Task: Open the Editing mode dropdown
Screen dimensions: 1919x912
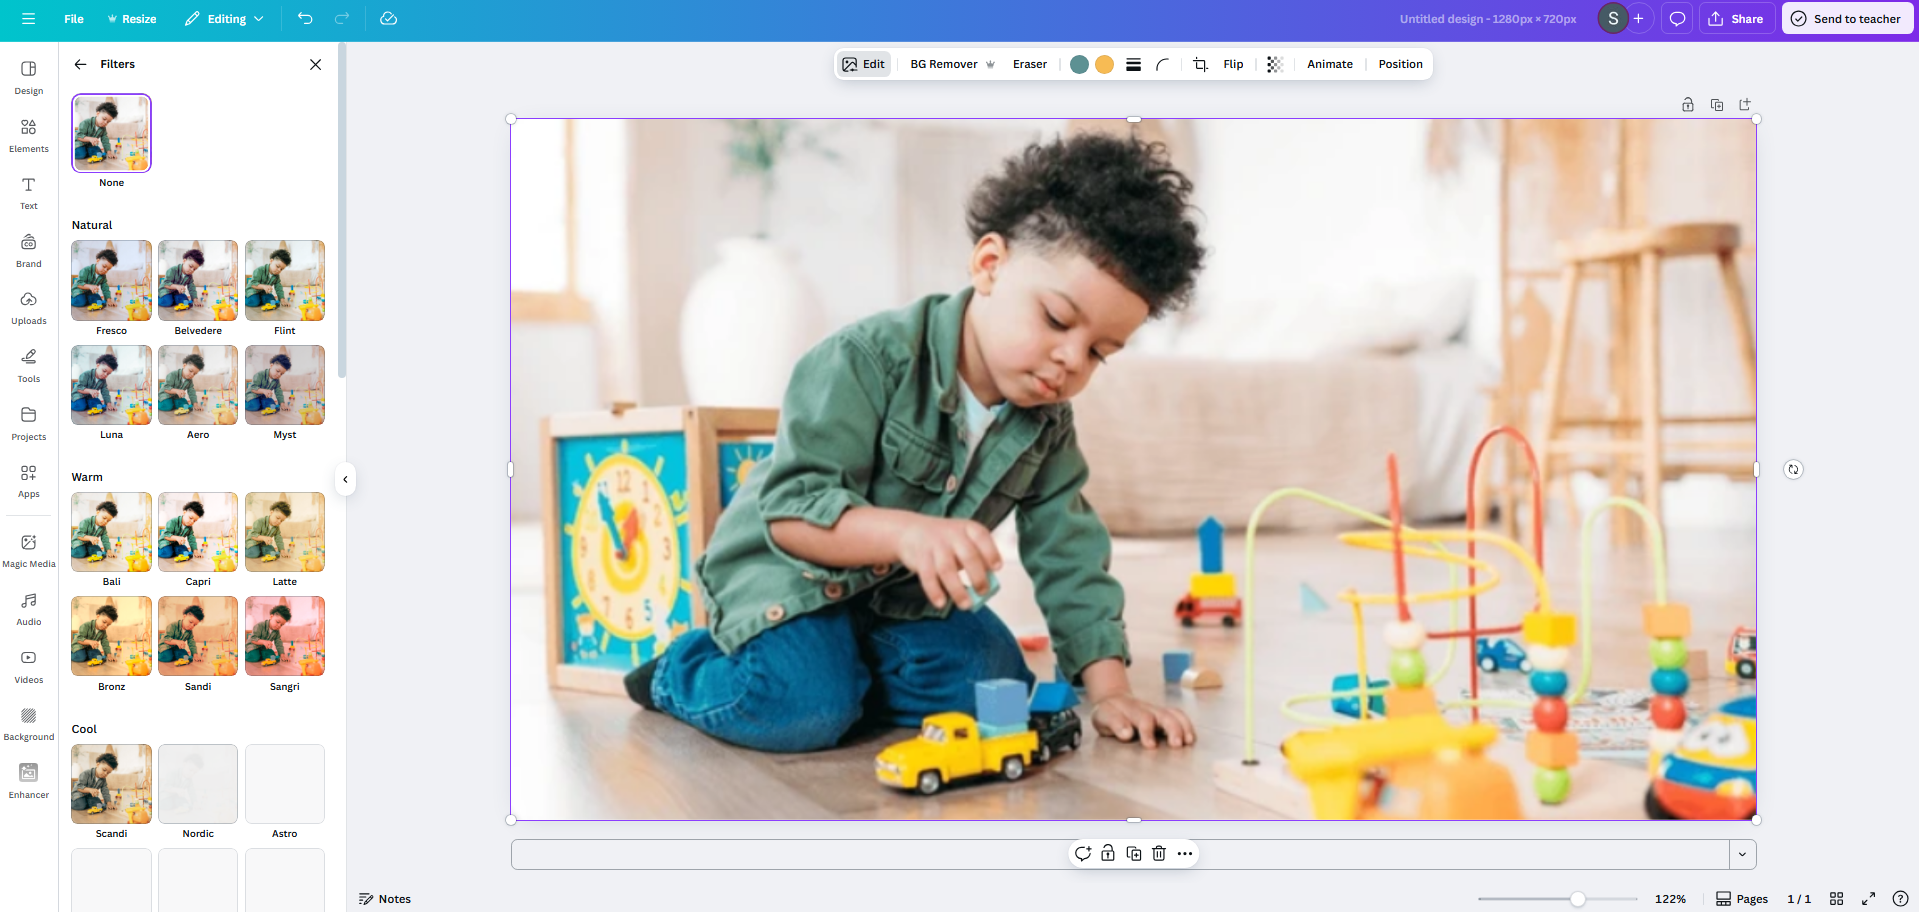Action: tap(224, 18)
